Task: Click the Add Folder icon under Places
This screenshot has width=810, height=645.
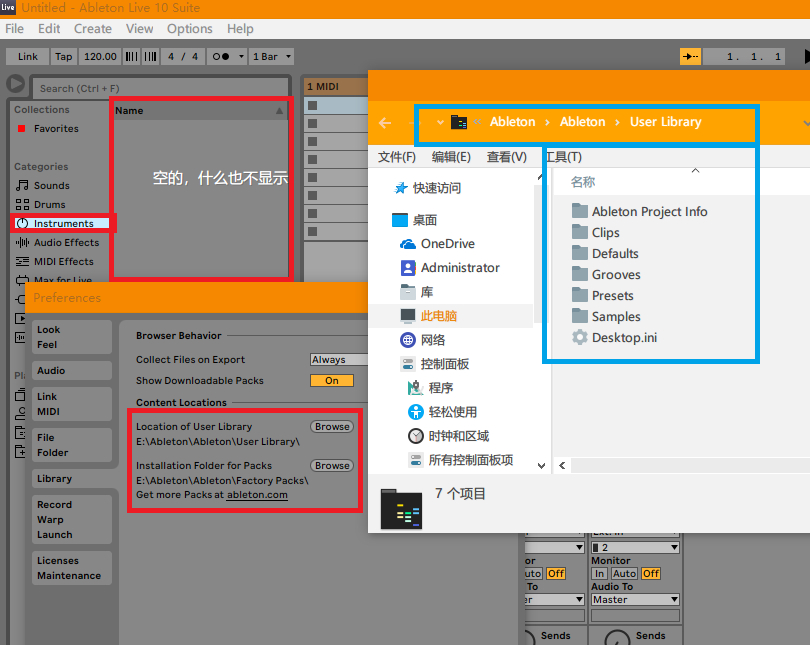Action: coord(21,451)
